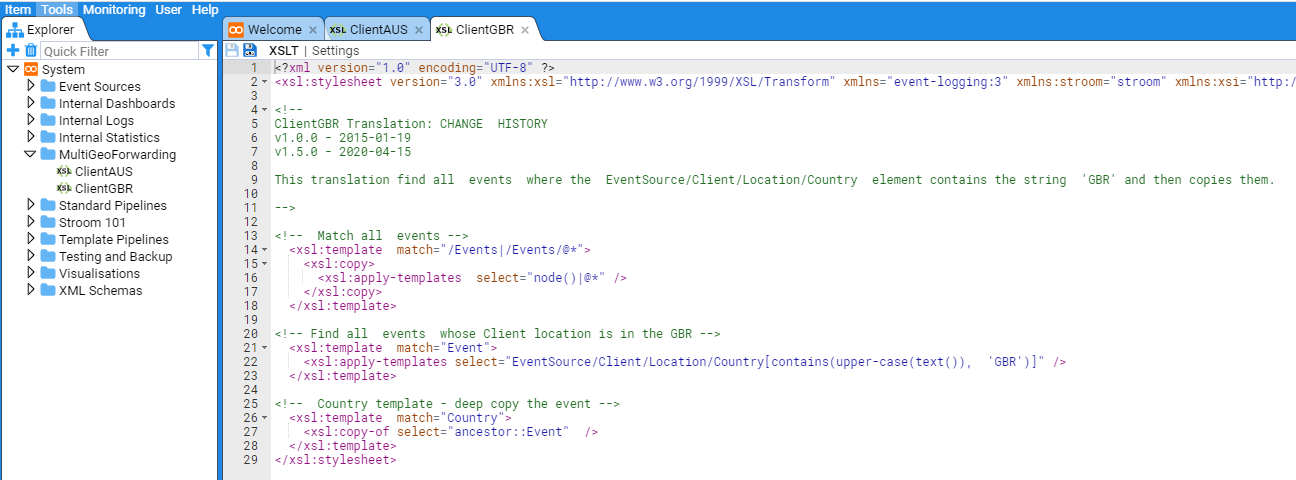Click the Save icon in editor toolbar
The height and width of the screenshot is (480, 1296).
coord(232,50)
